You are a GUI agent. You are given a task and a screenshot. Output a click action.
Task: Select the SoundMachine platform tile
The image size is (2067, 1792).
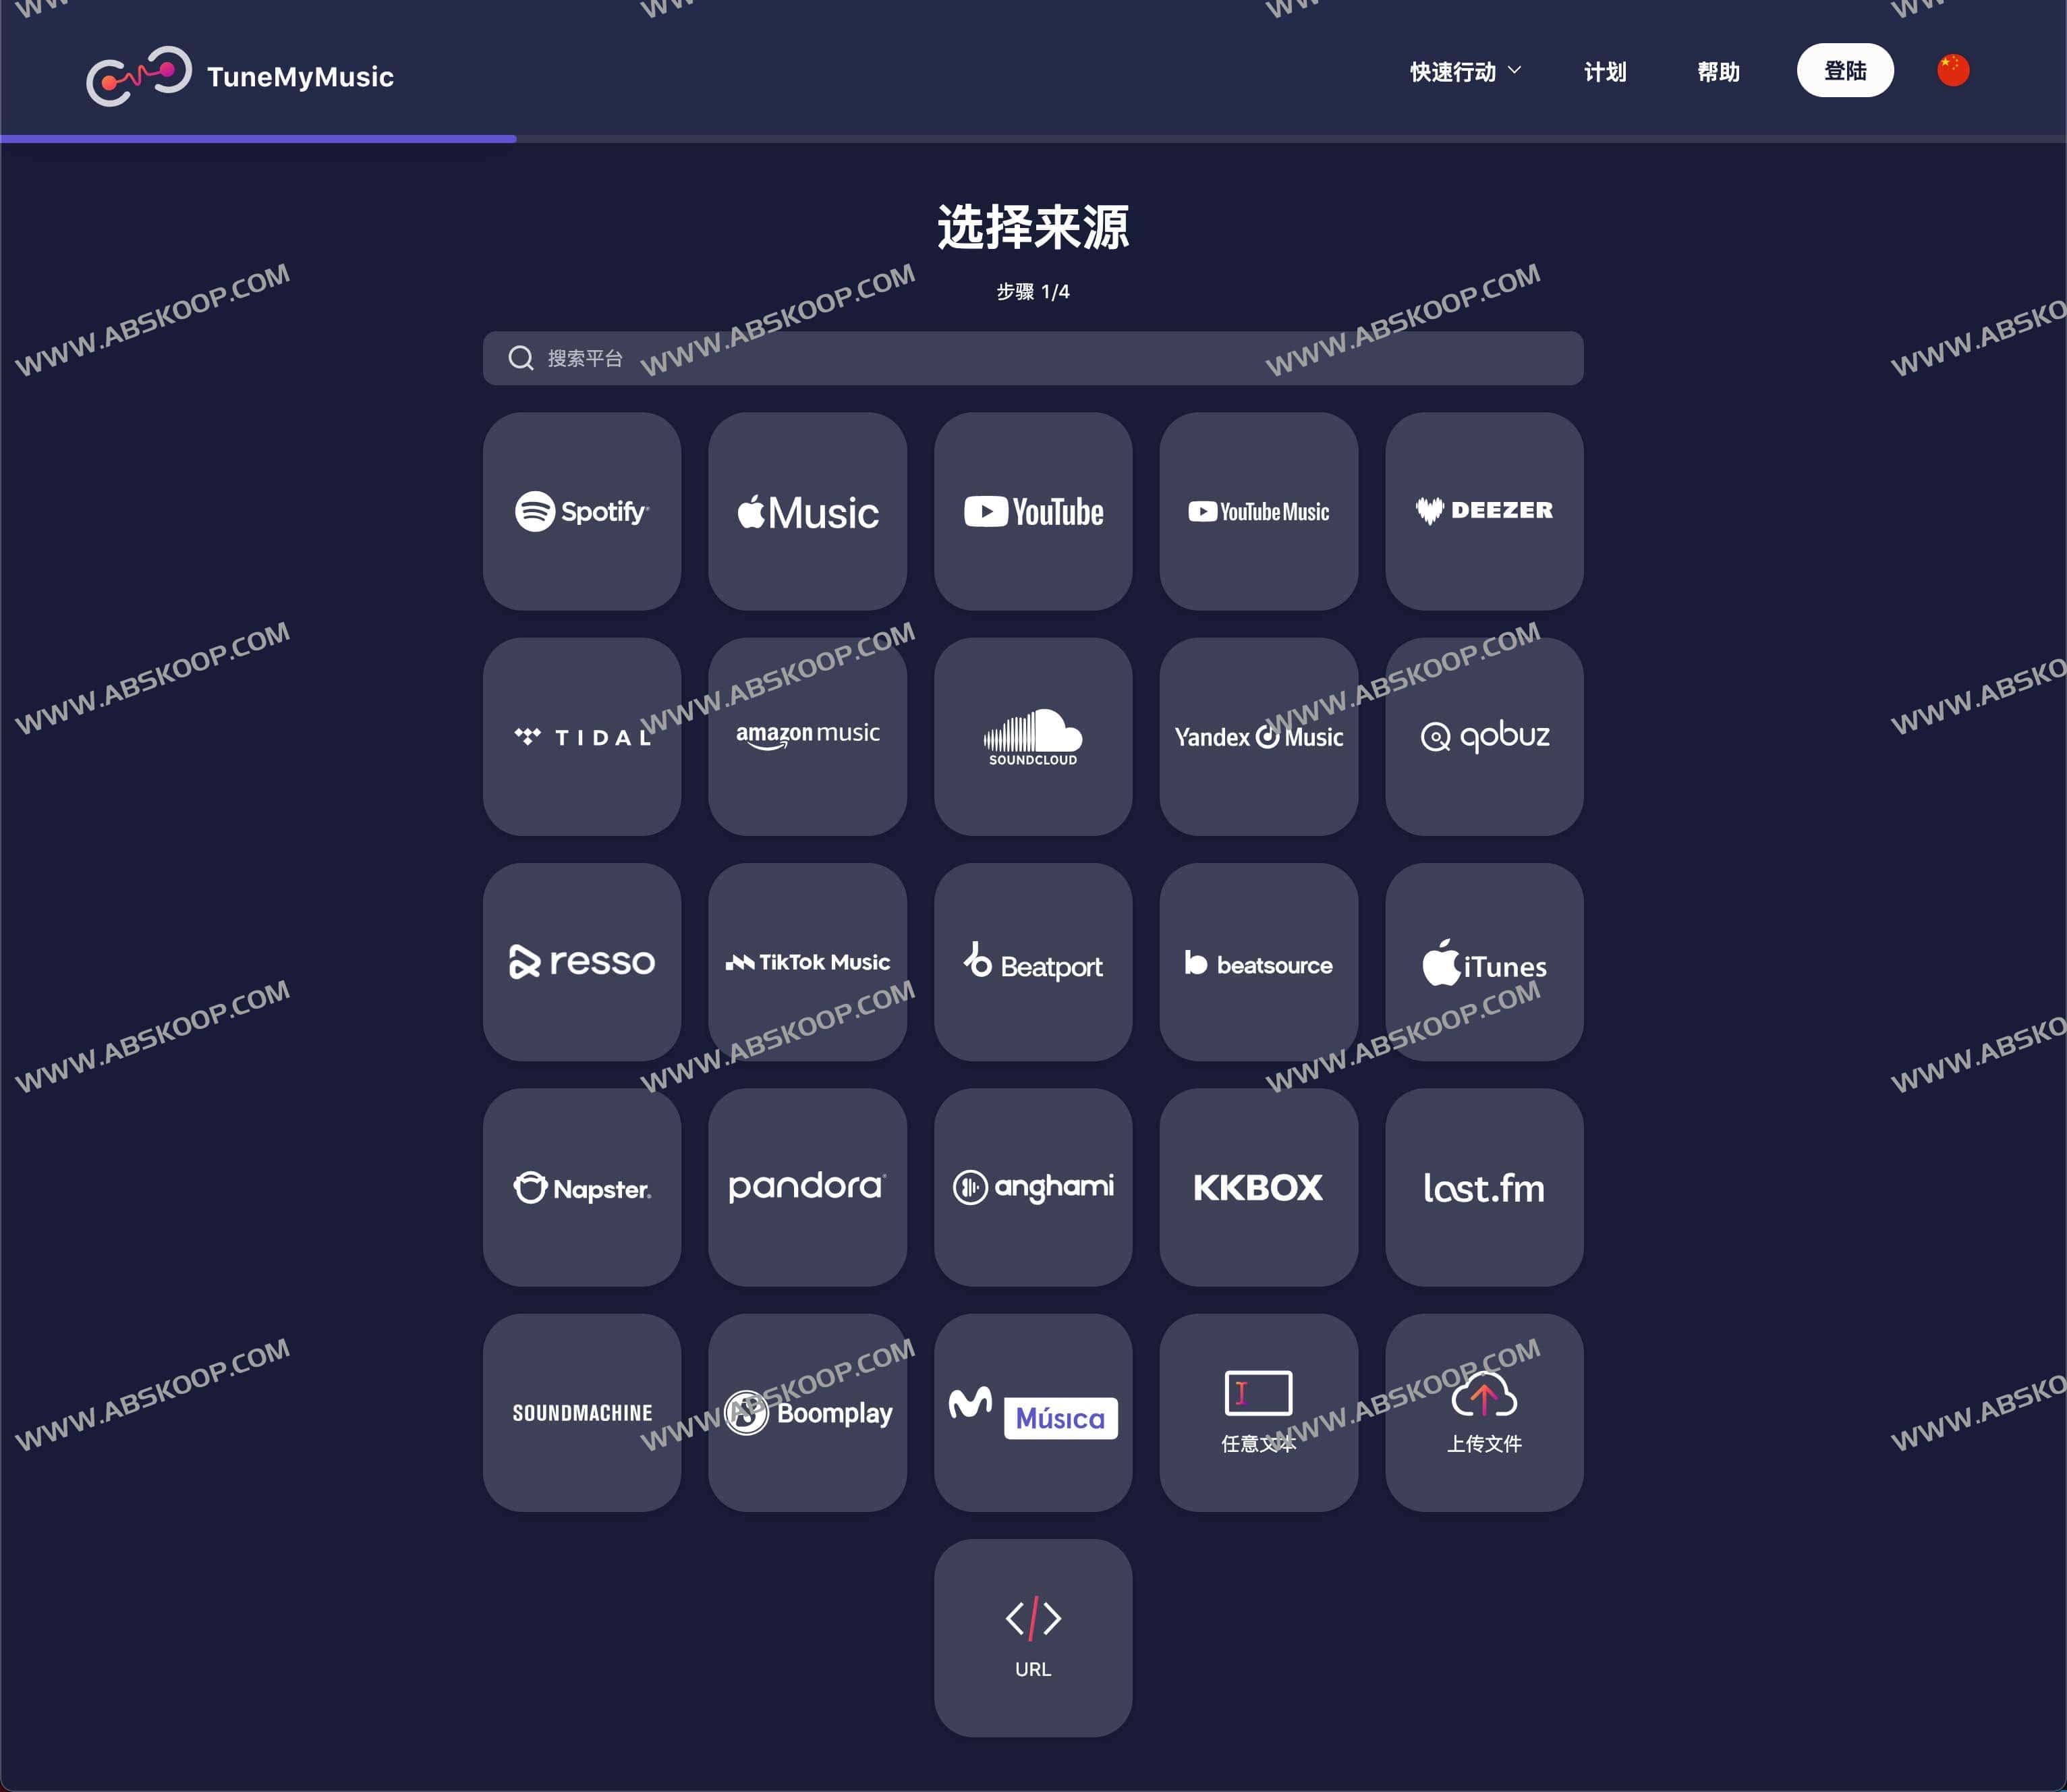click(581, 1413)
